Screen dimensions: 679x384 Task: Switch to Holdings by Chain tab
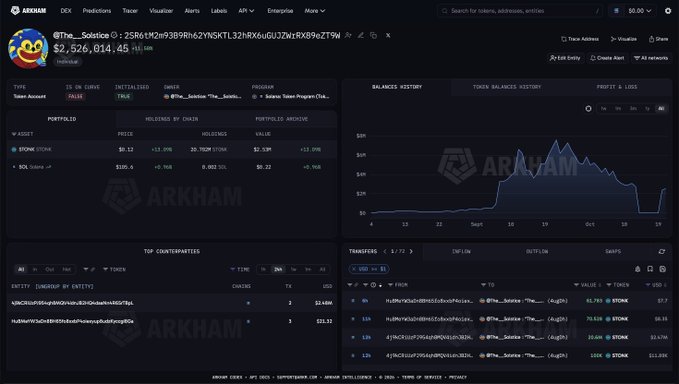coord(171,119)
